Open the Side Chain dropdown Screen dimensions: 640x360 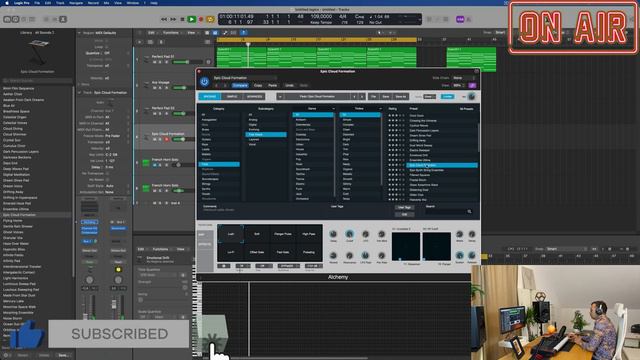[x=464, y=78]
